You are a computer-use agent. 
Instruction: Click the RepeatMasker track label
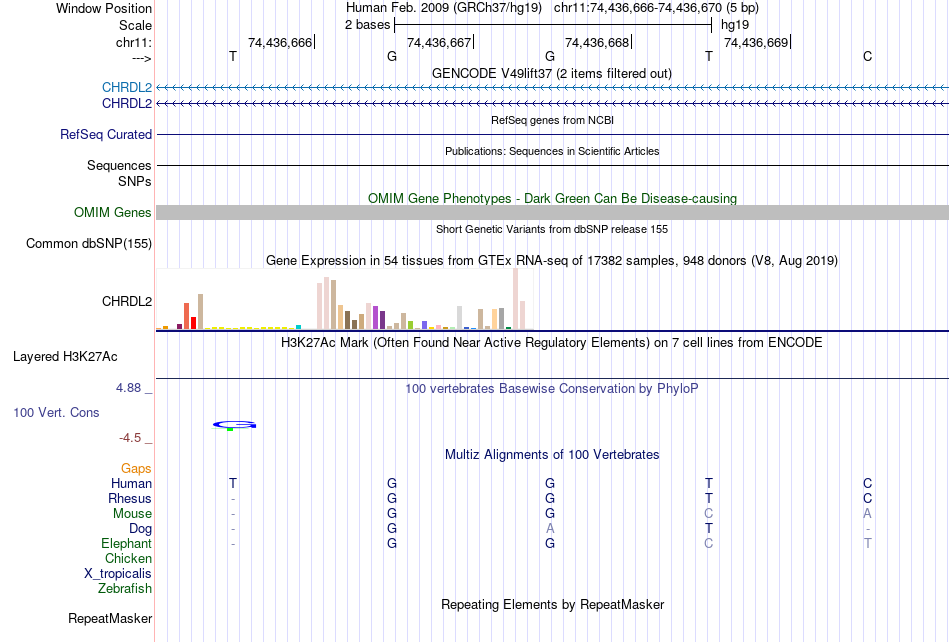pos(110,618)
